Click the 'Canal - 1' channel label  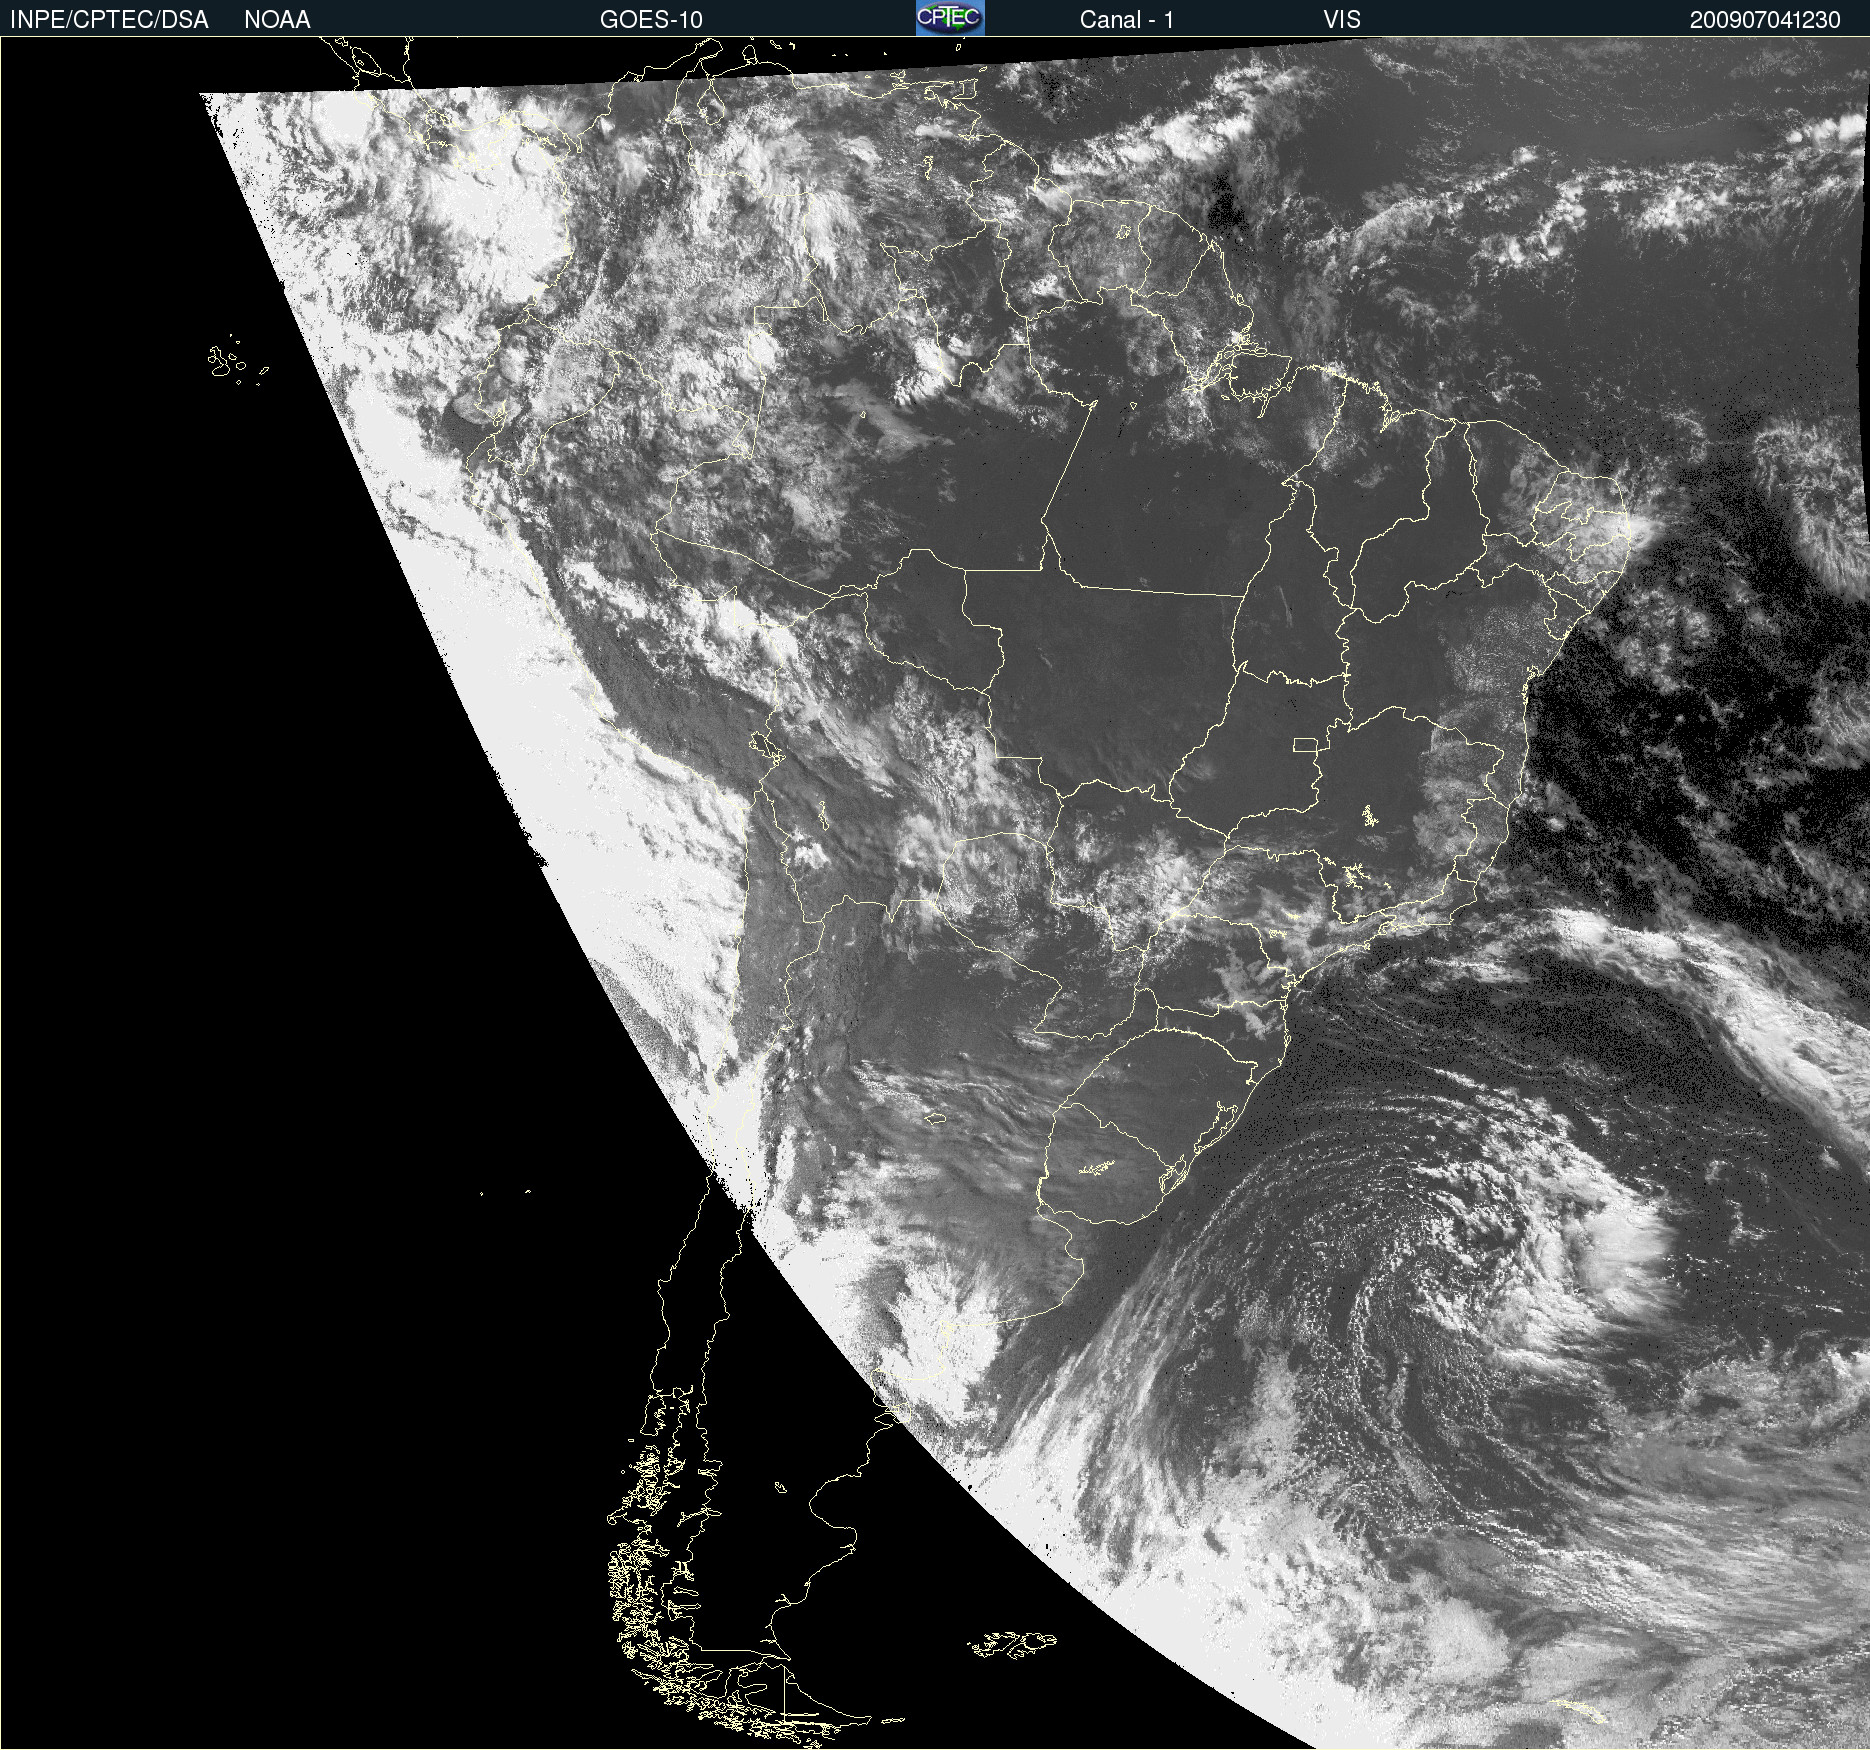pyautogui.click(x=1127, y=20)
